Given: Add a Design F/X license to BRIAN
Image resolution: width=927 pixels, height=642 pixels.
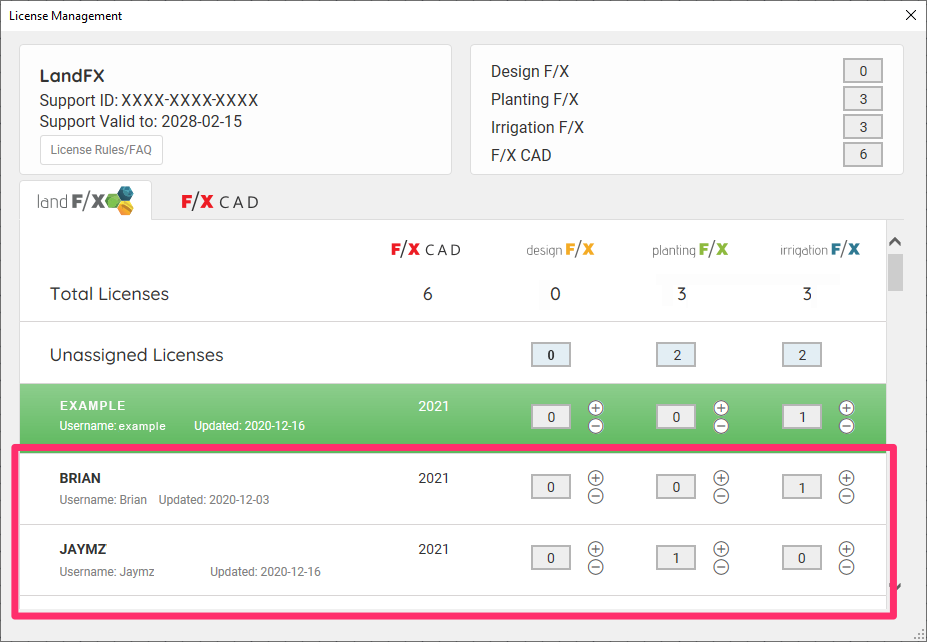Looking at the screenshot, I should [595, 478].
